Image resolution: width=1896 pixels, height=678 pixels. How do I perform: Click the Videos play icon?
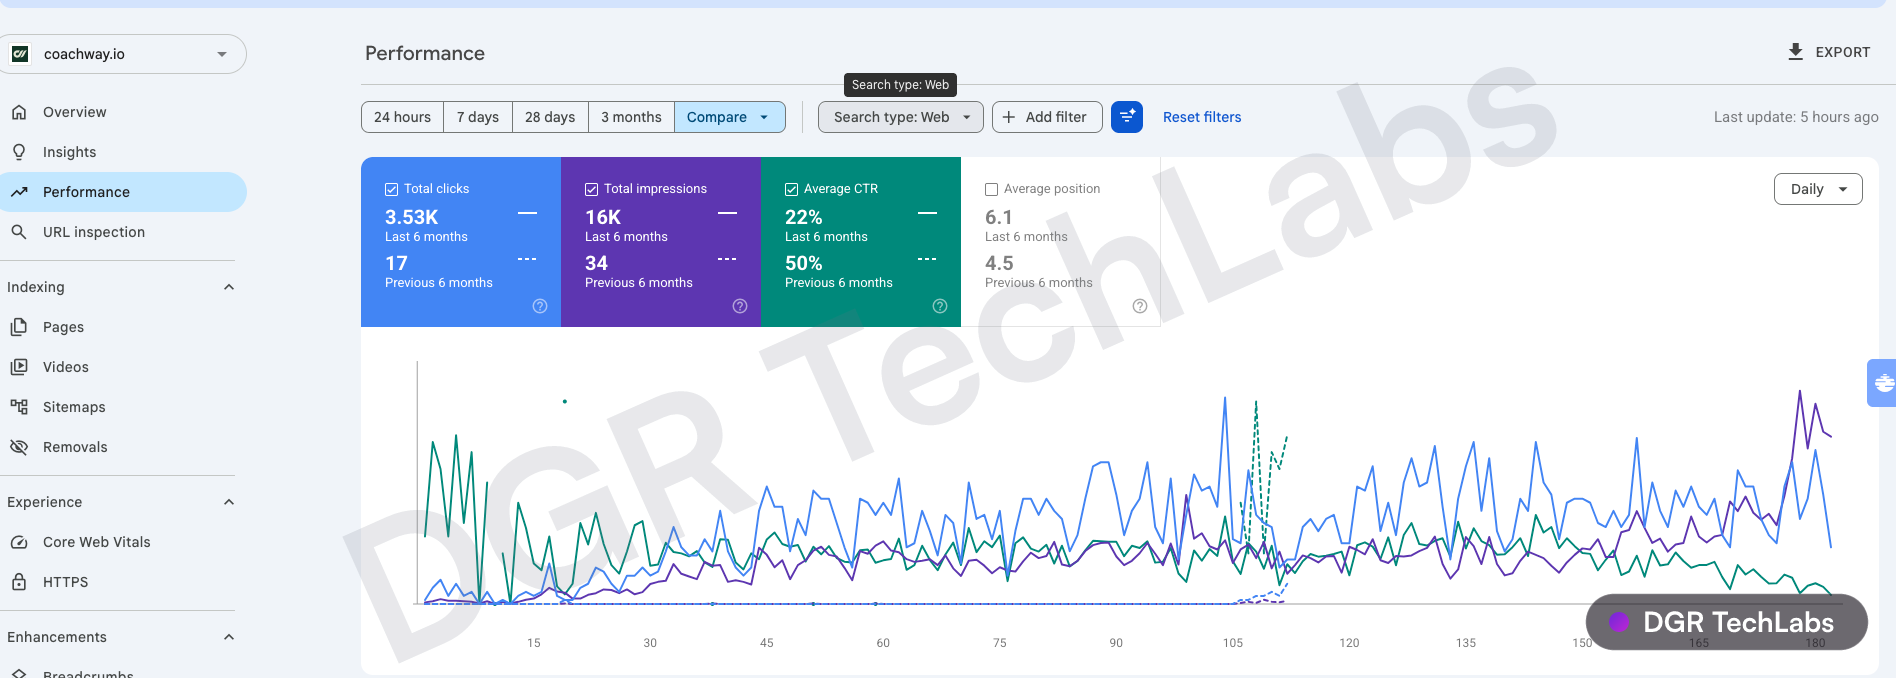19,367
